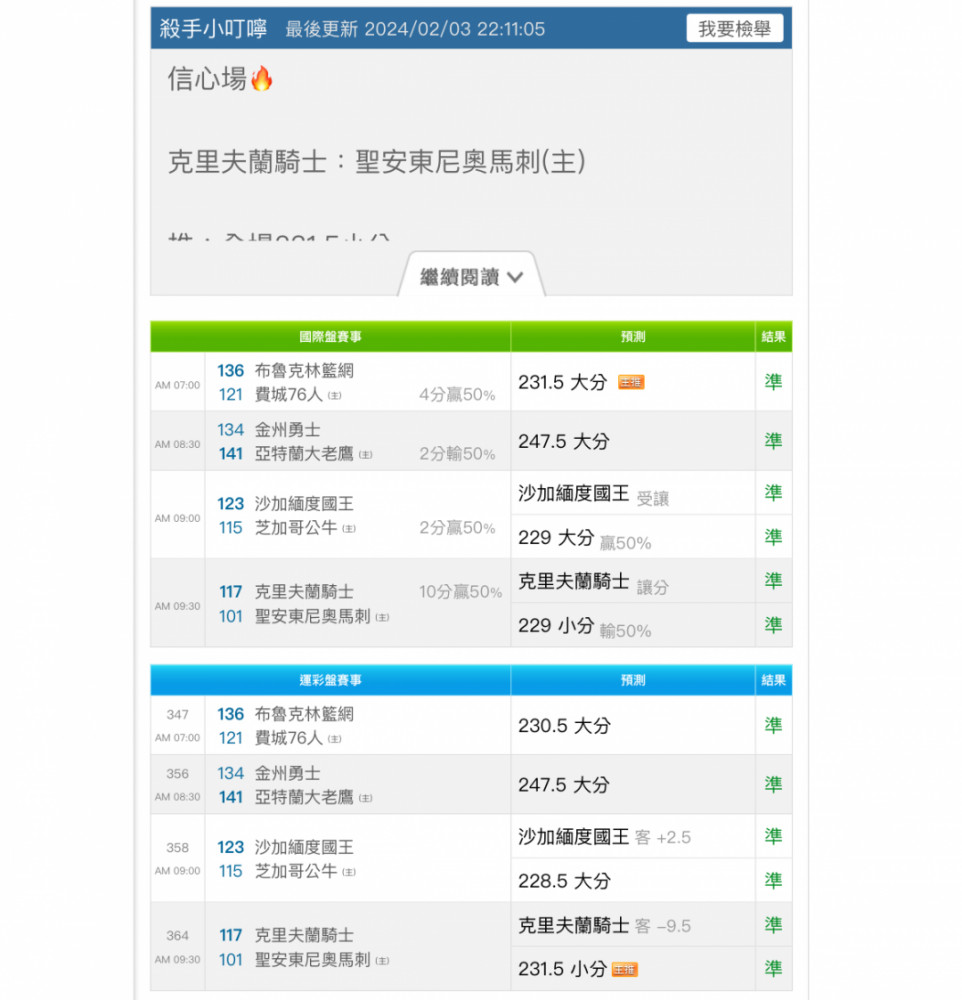Click the 最後更新 2024/02/03 22:11:05 timestamp
Screen dimensions: 962x1000
point(415,29)
